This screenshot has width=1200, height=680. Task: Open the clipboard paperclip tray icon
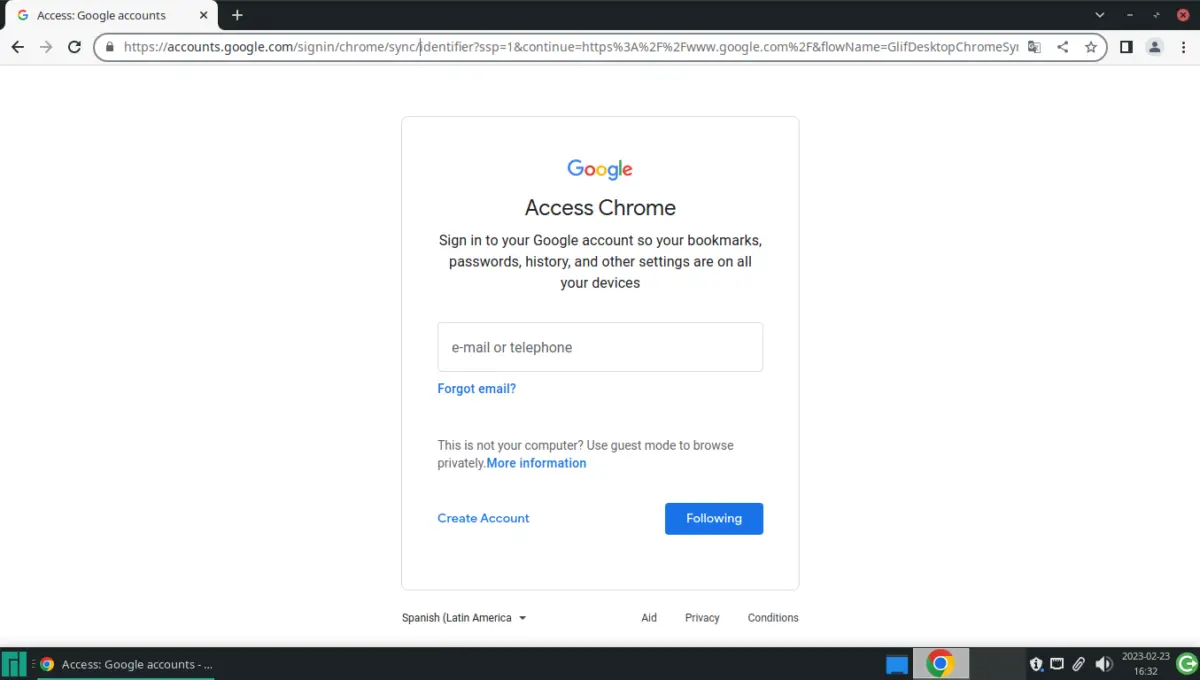click(x=1079, y=664)
